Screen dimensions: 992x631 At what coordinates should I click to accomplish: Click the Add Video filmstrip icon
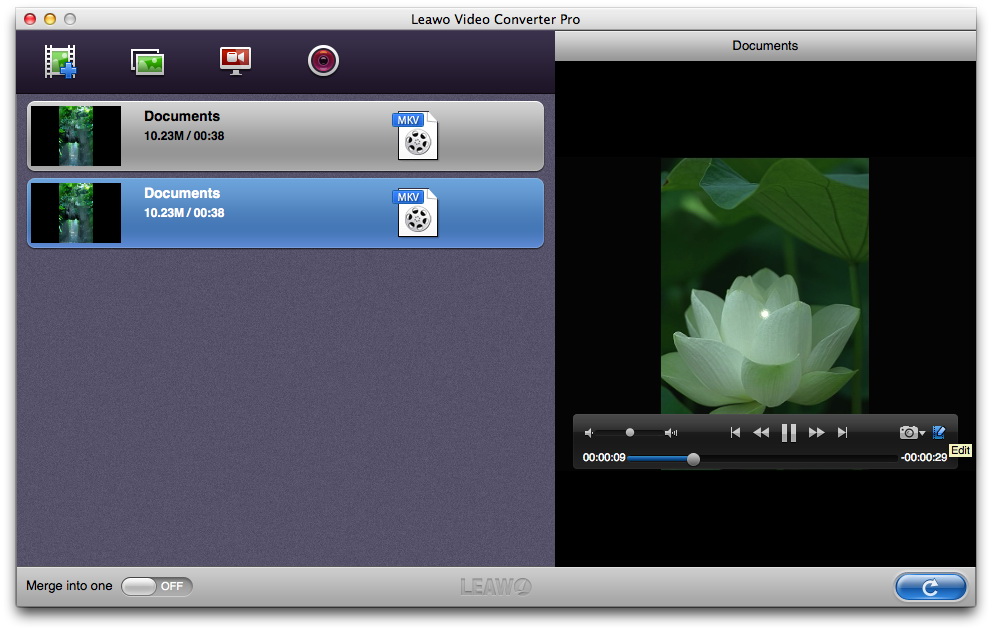point(60,61)
